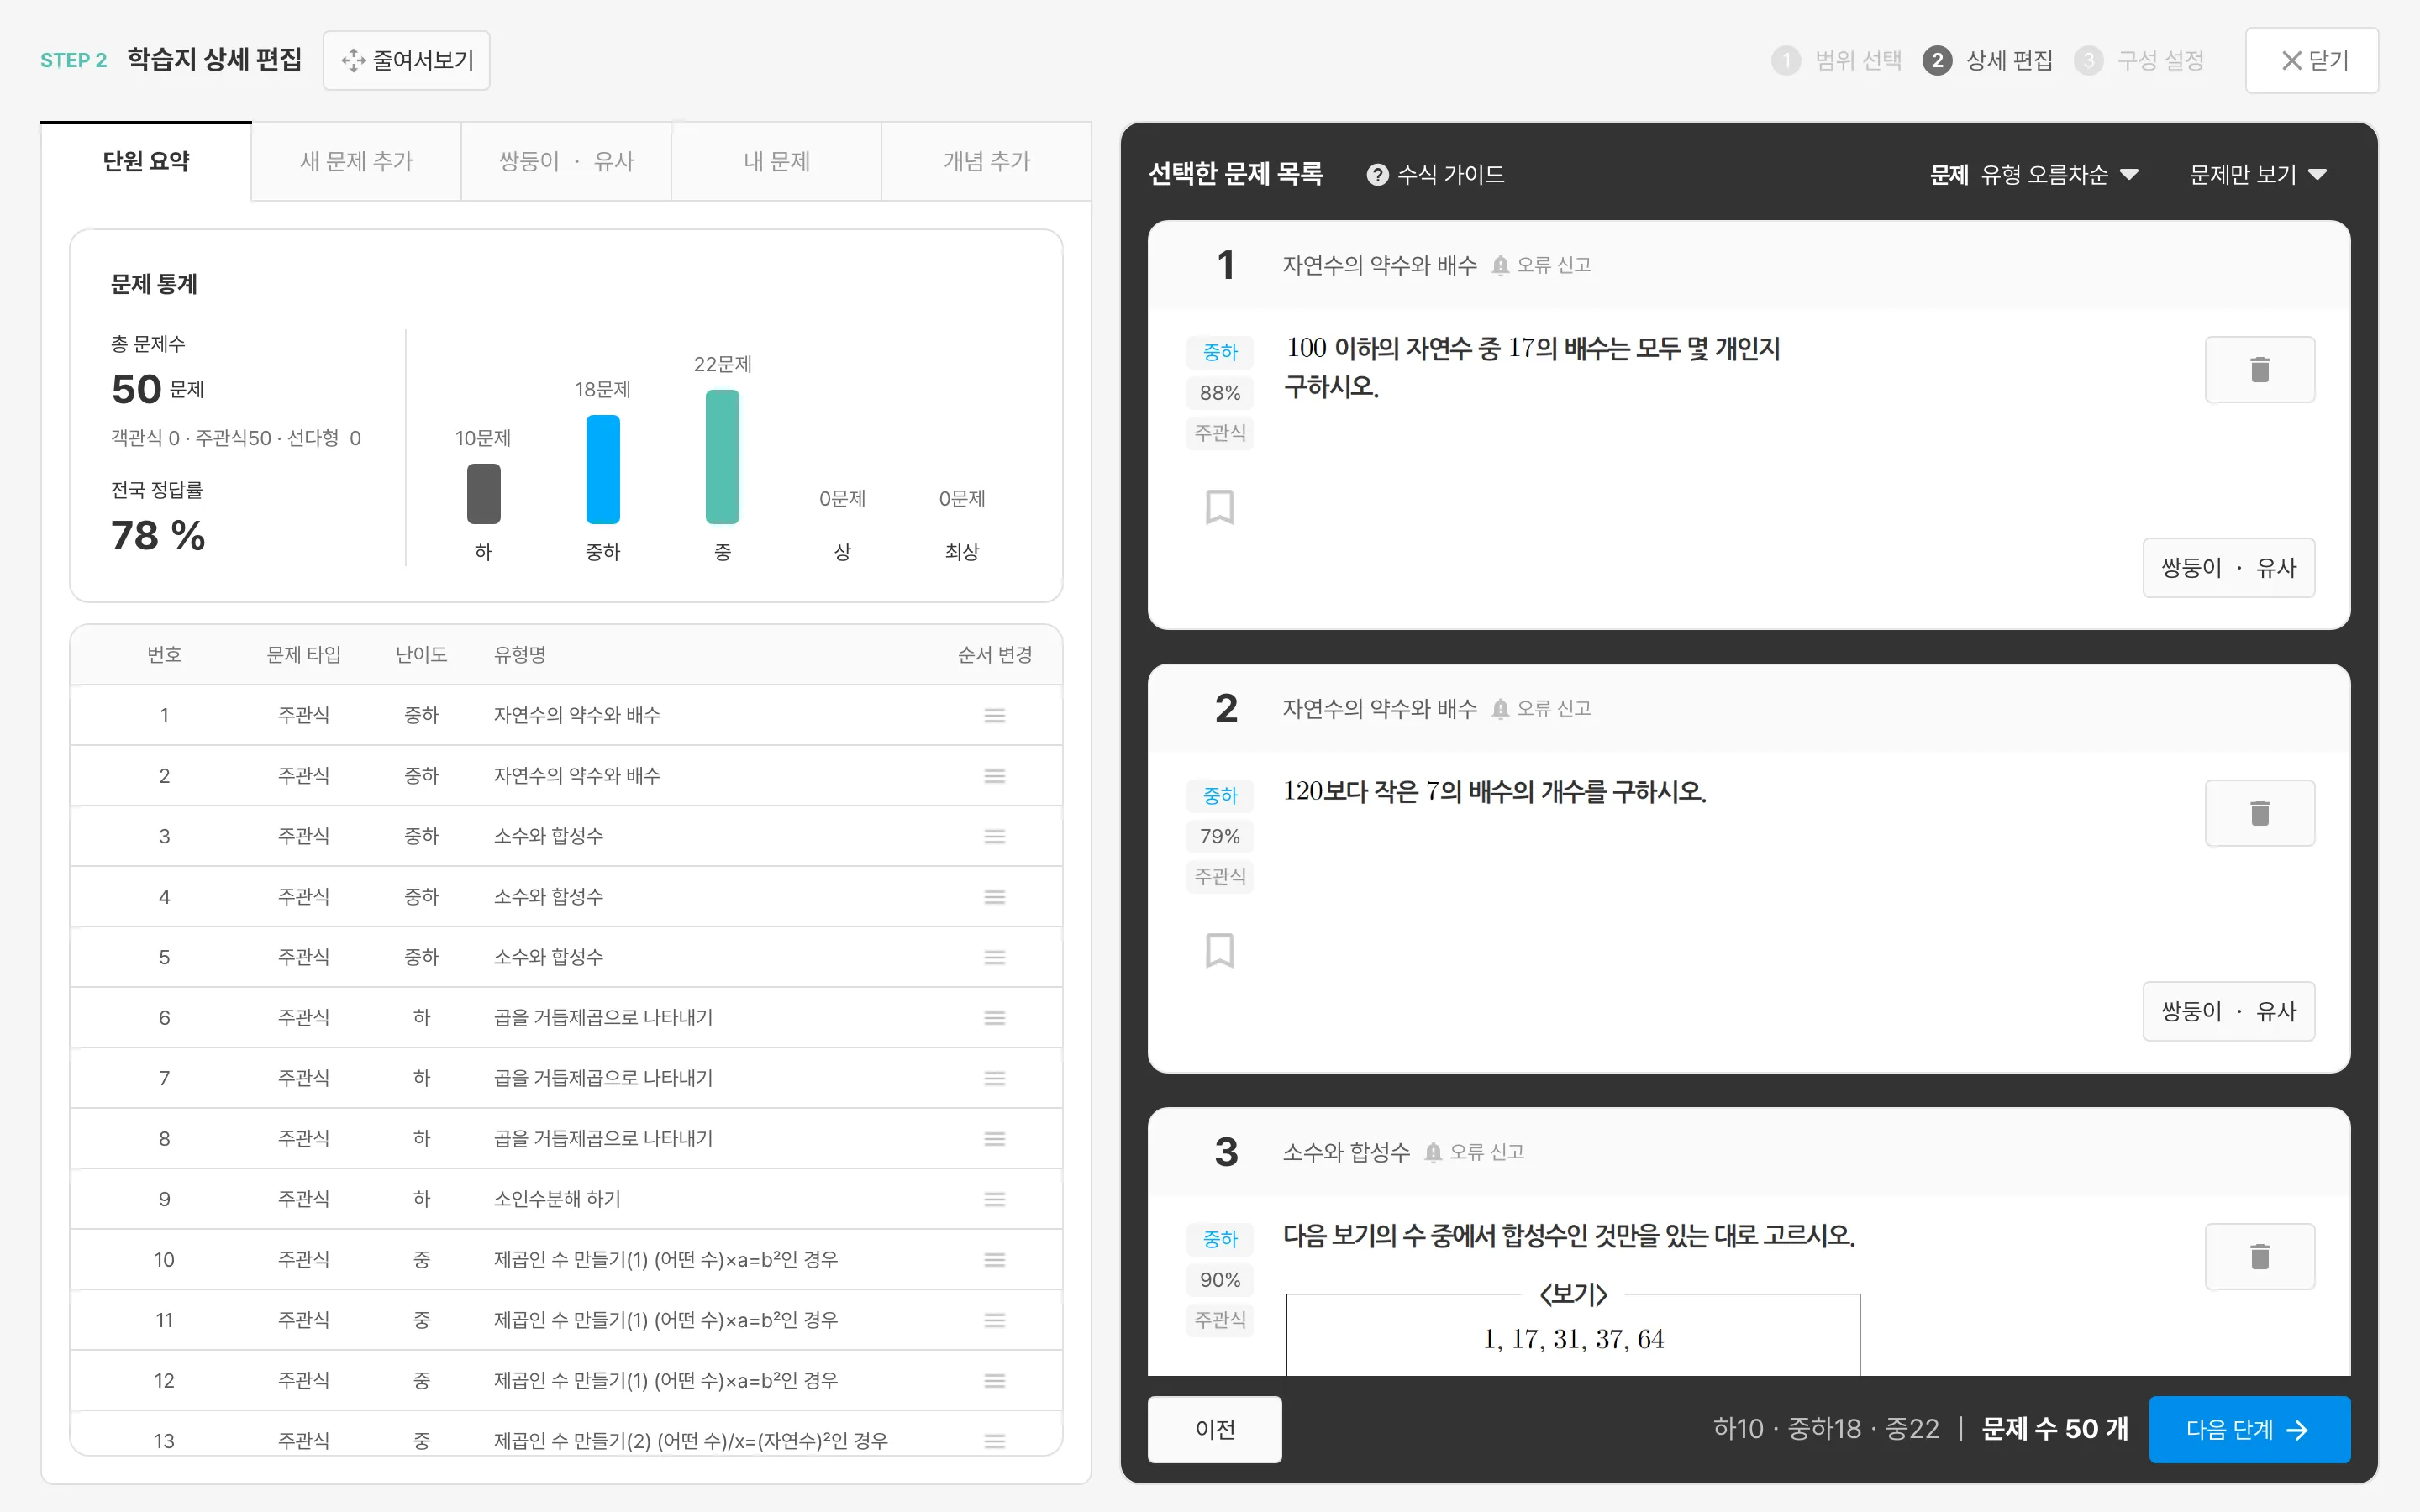
Task: Click the blue 중하 bar in chart
Action: pyautogui.click(x=603, y=469)
